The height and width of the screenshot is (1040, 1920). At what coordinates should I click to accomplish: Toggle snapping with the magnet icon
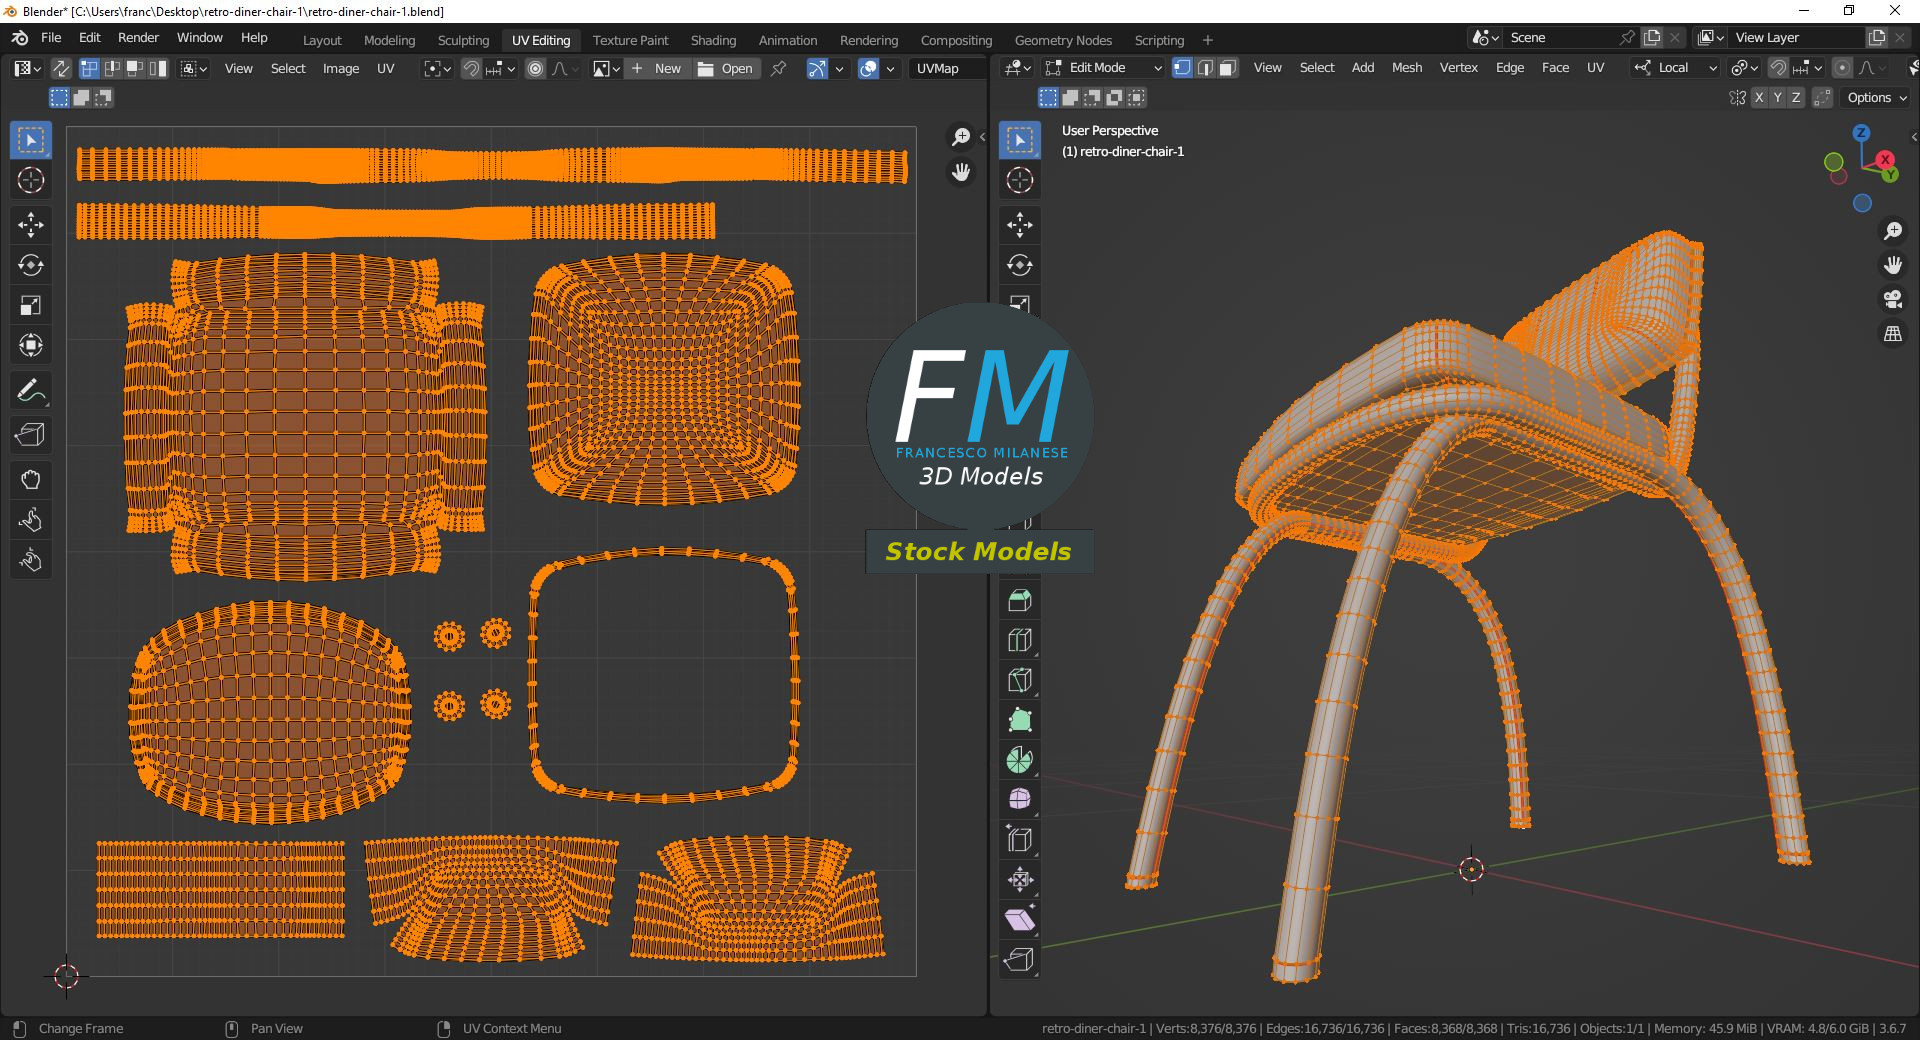pyautogui.click(x=1779, y=68)
